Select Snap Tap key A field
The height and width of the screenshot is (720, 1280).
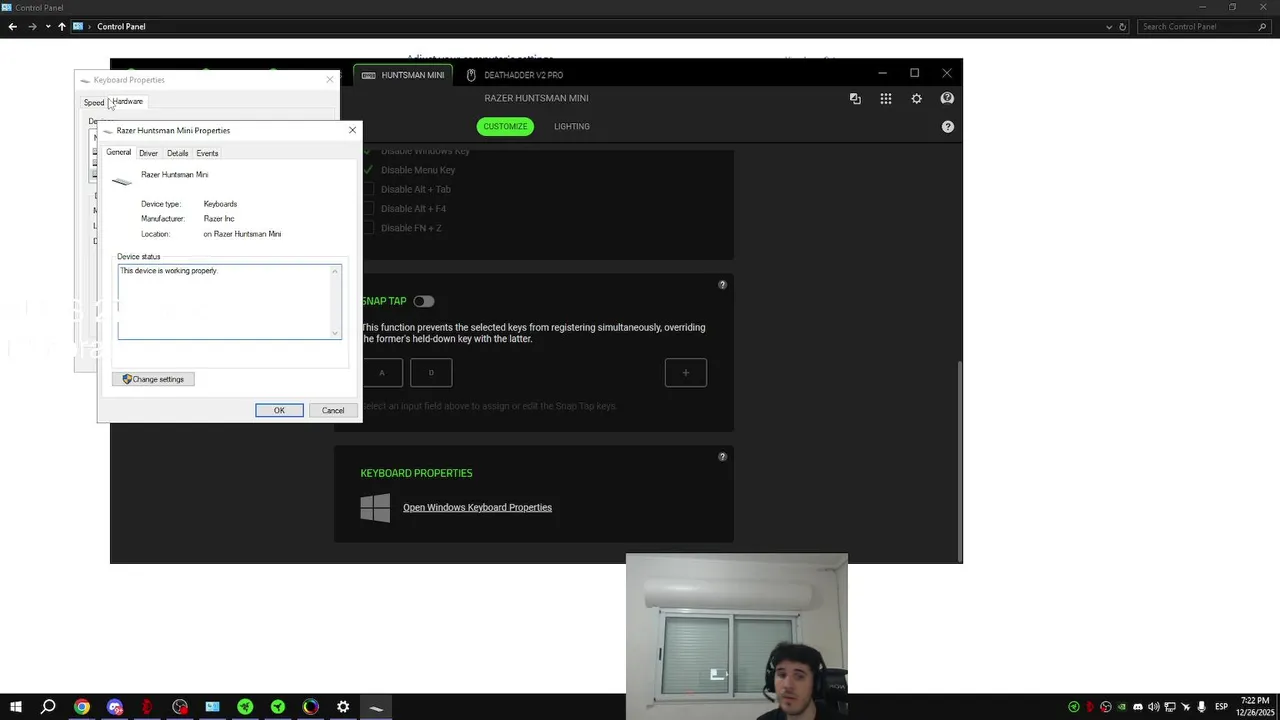pos(381,373)
